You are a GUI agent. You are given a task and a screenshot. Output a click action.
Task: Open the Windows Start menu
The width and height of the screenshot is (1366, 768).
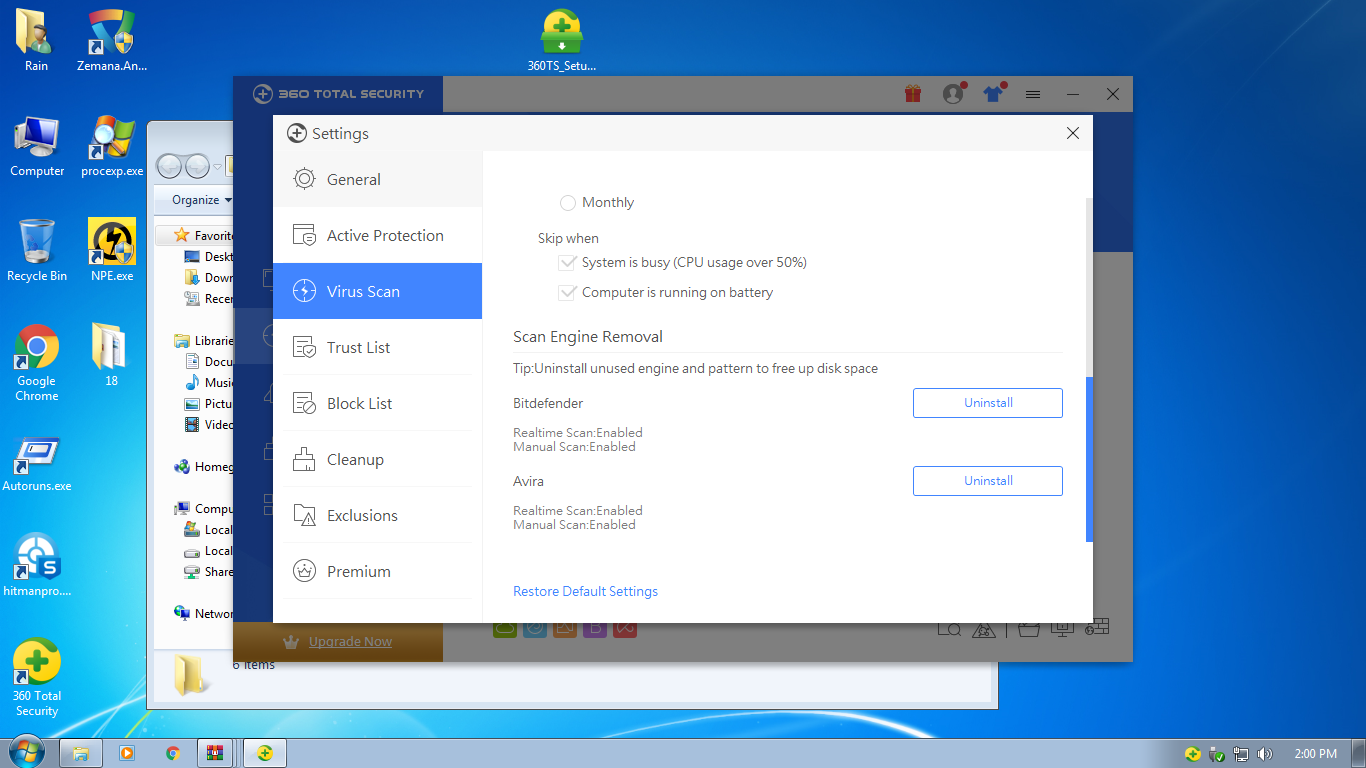(25, 752)
